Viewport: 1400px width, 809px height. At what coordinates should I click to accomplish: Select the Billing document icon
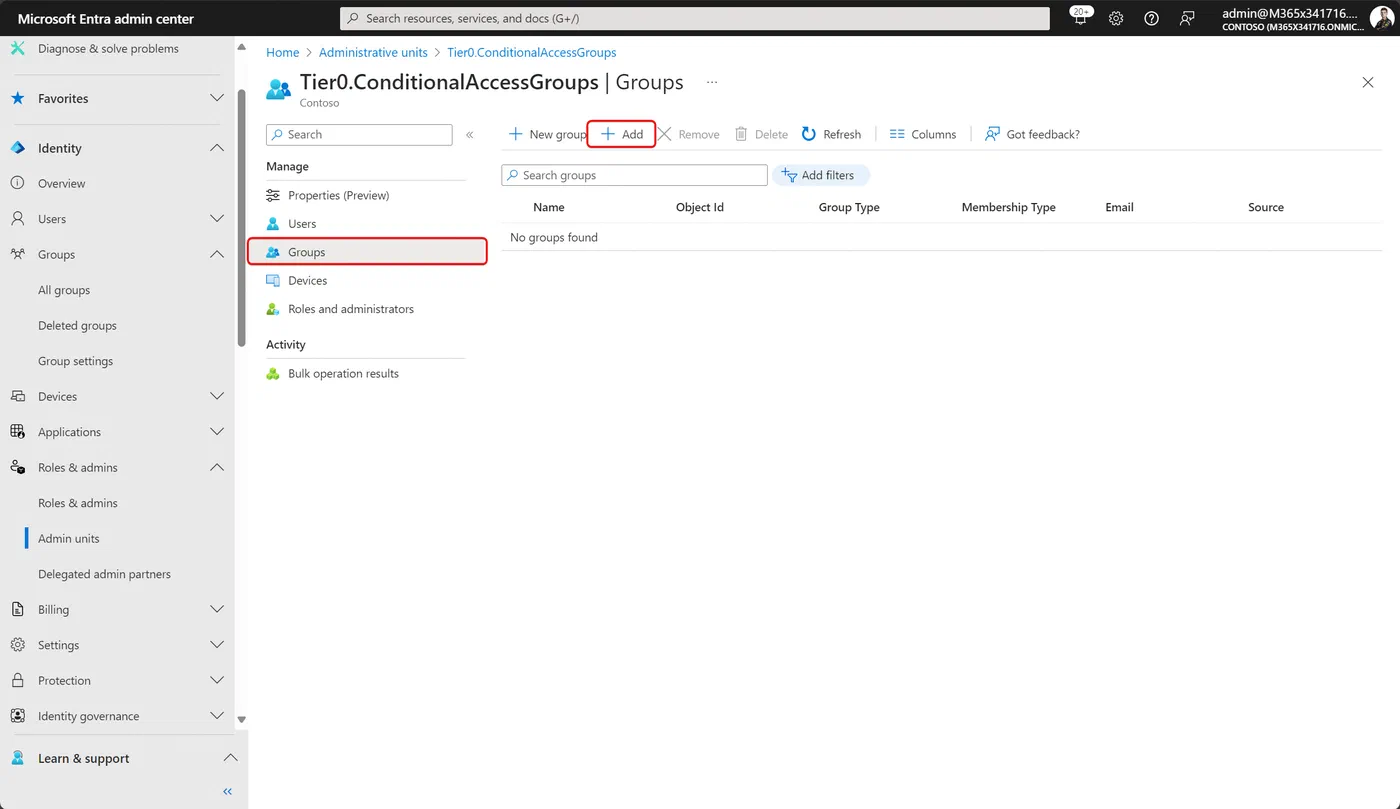tap(17, 609)
